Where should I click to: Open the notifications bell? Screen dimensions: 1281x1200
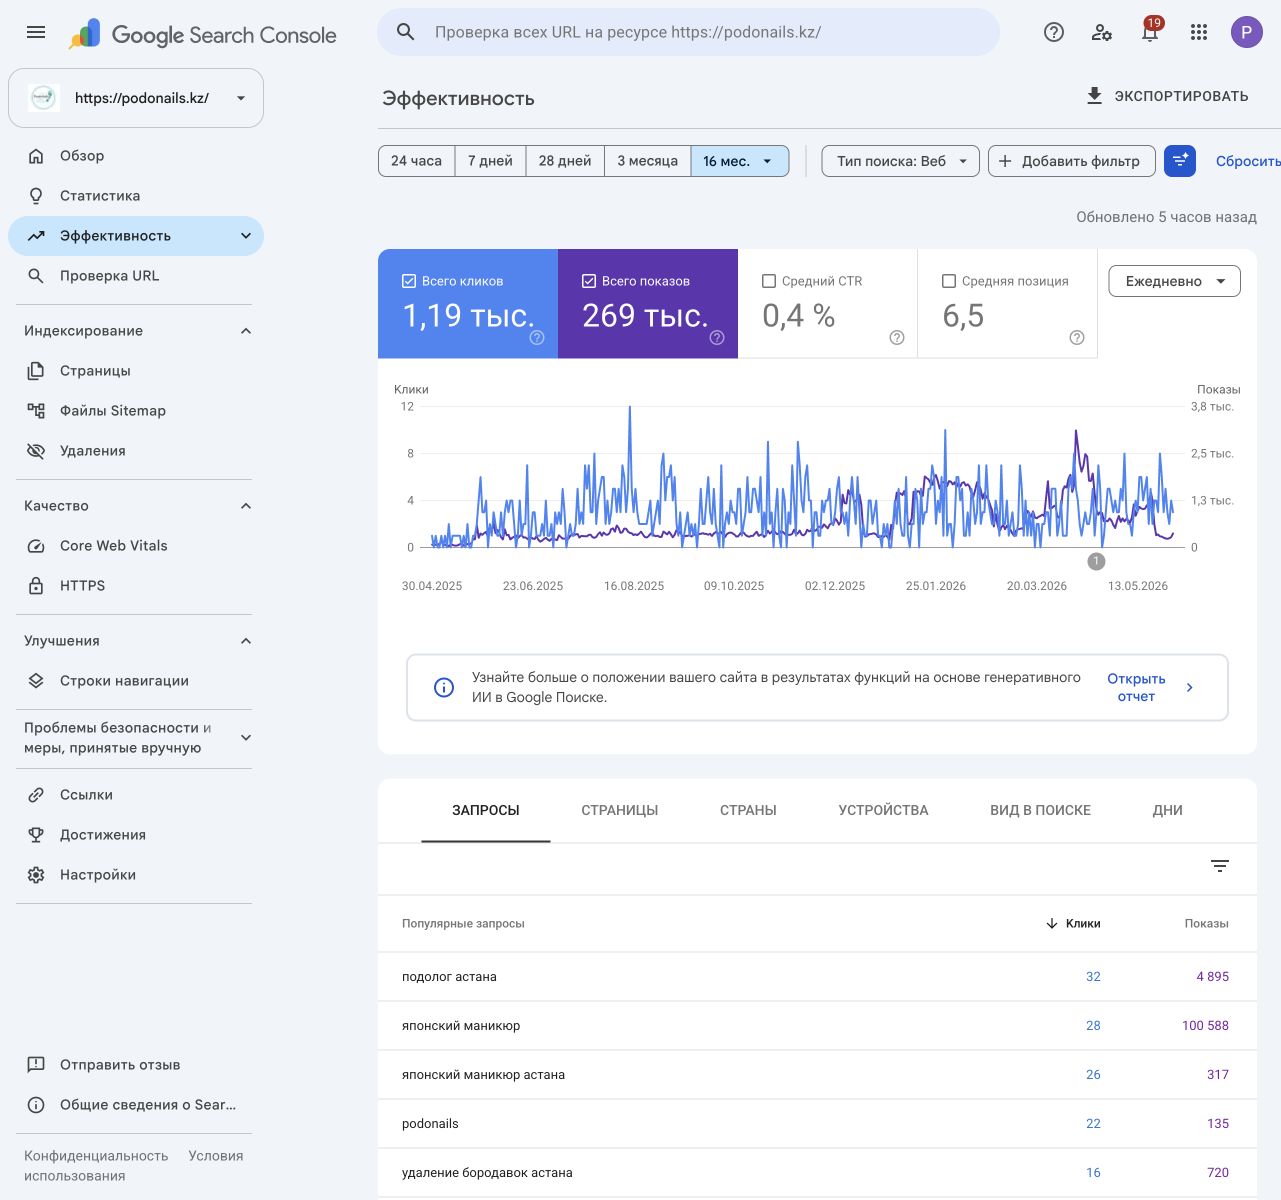pyautogui.click(x=1150, y=32)
